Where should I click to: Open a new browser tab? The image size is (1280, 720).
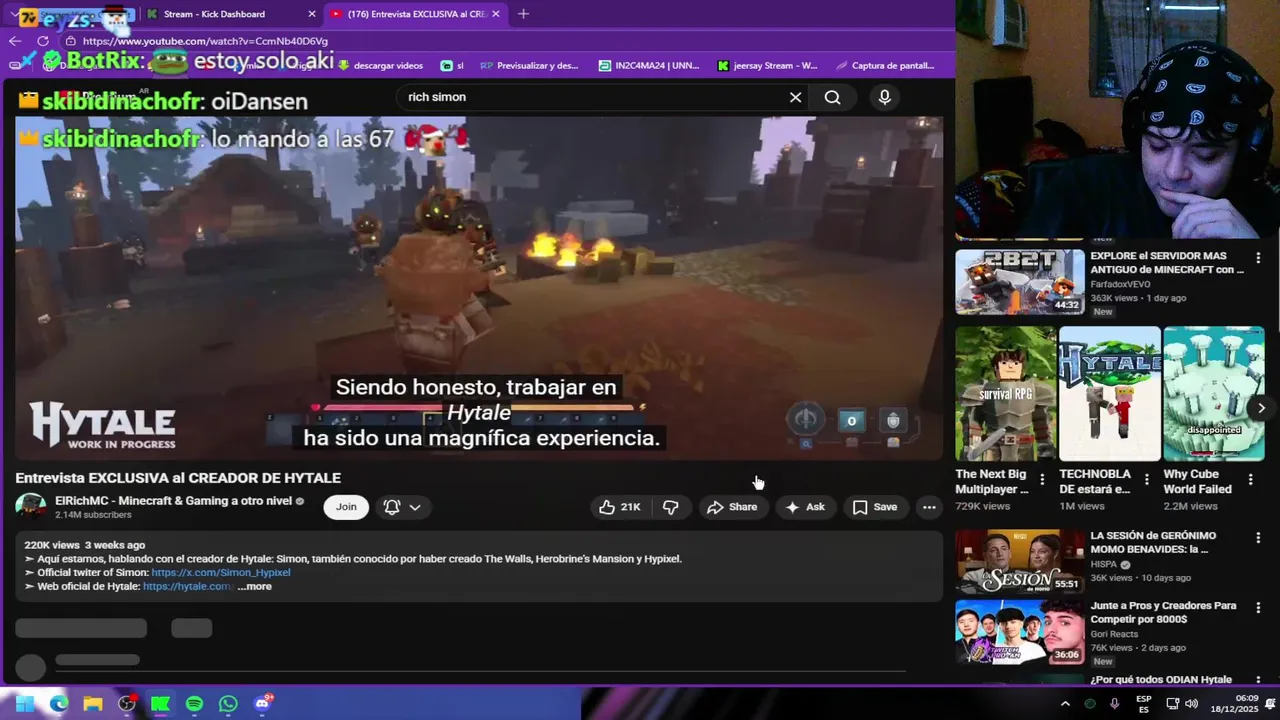tap(523, 14)
